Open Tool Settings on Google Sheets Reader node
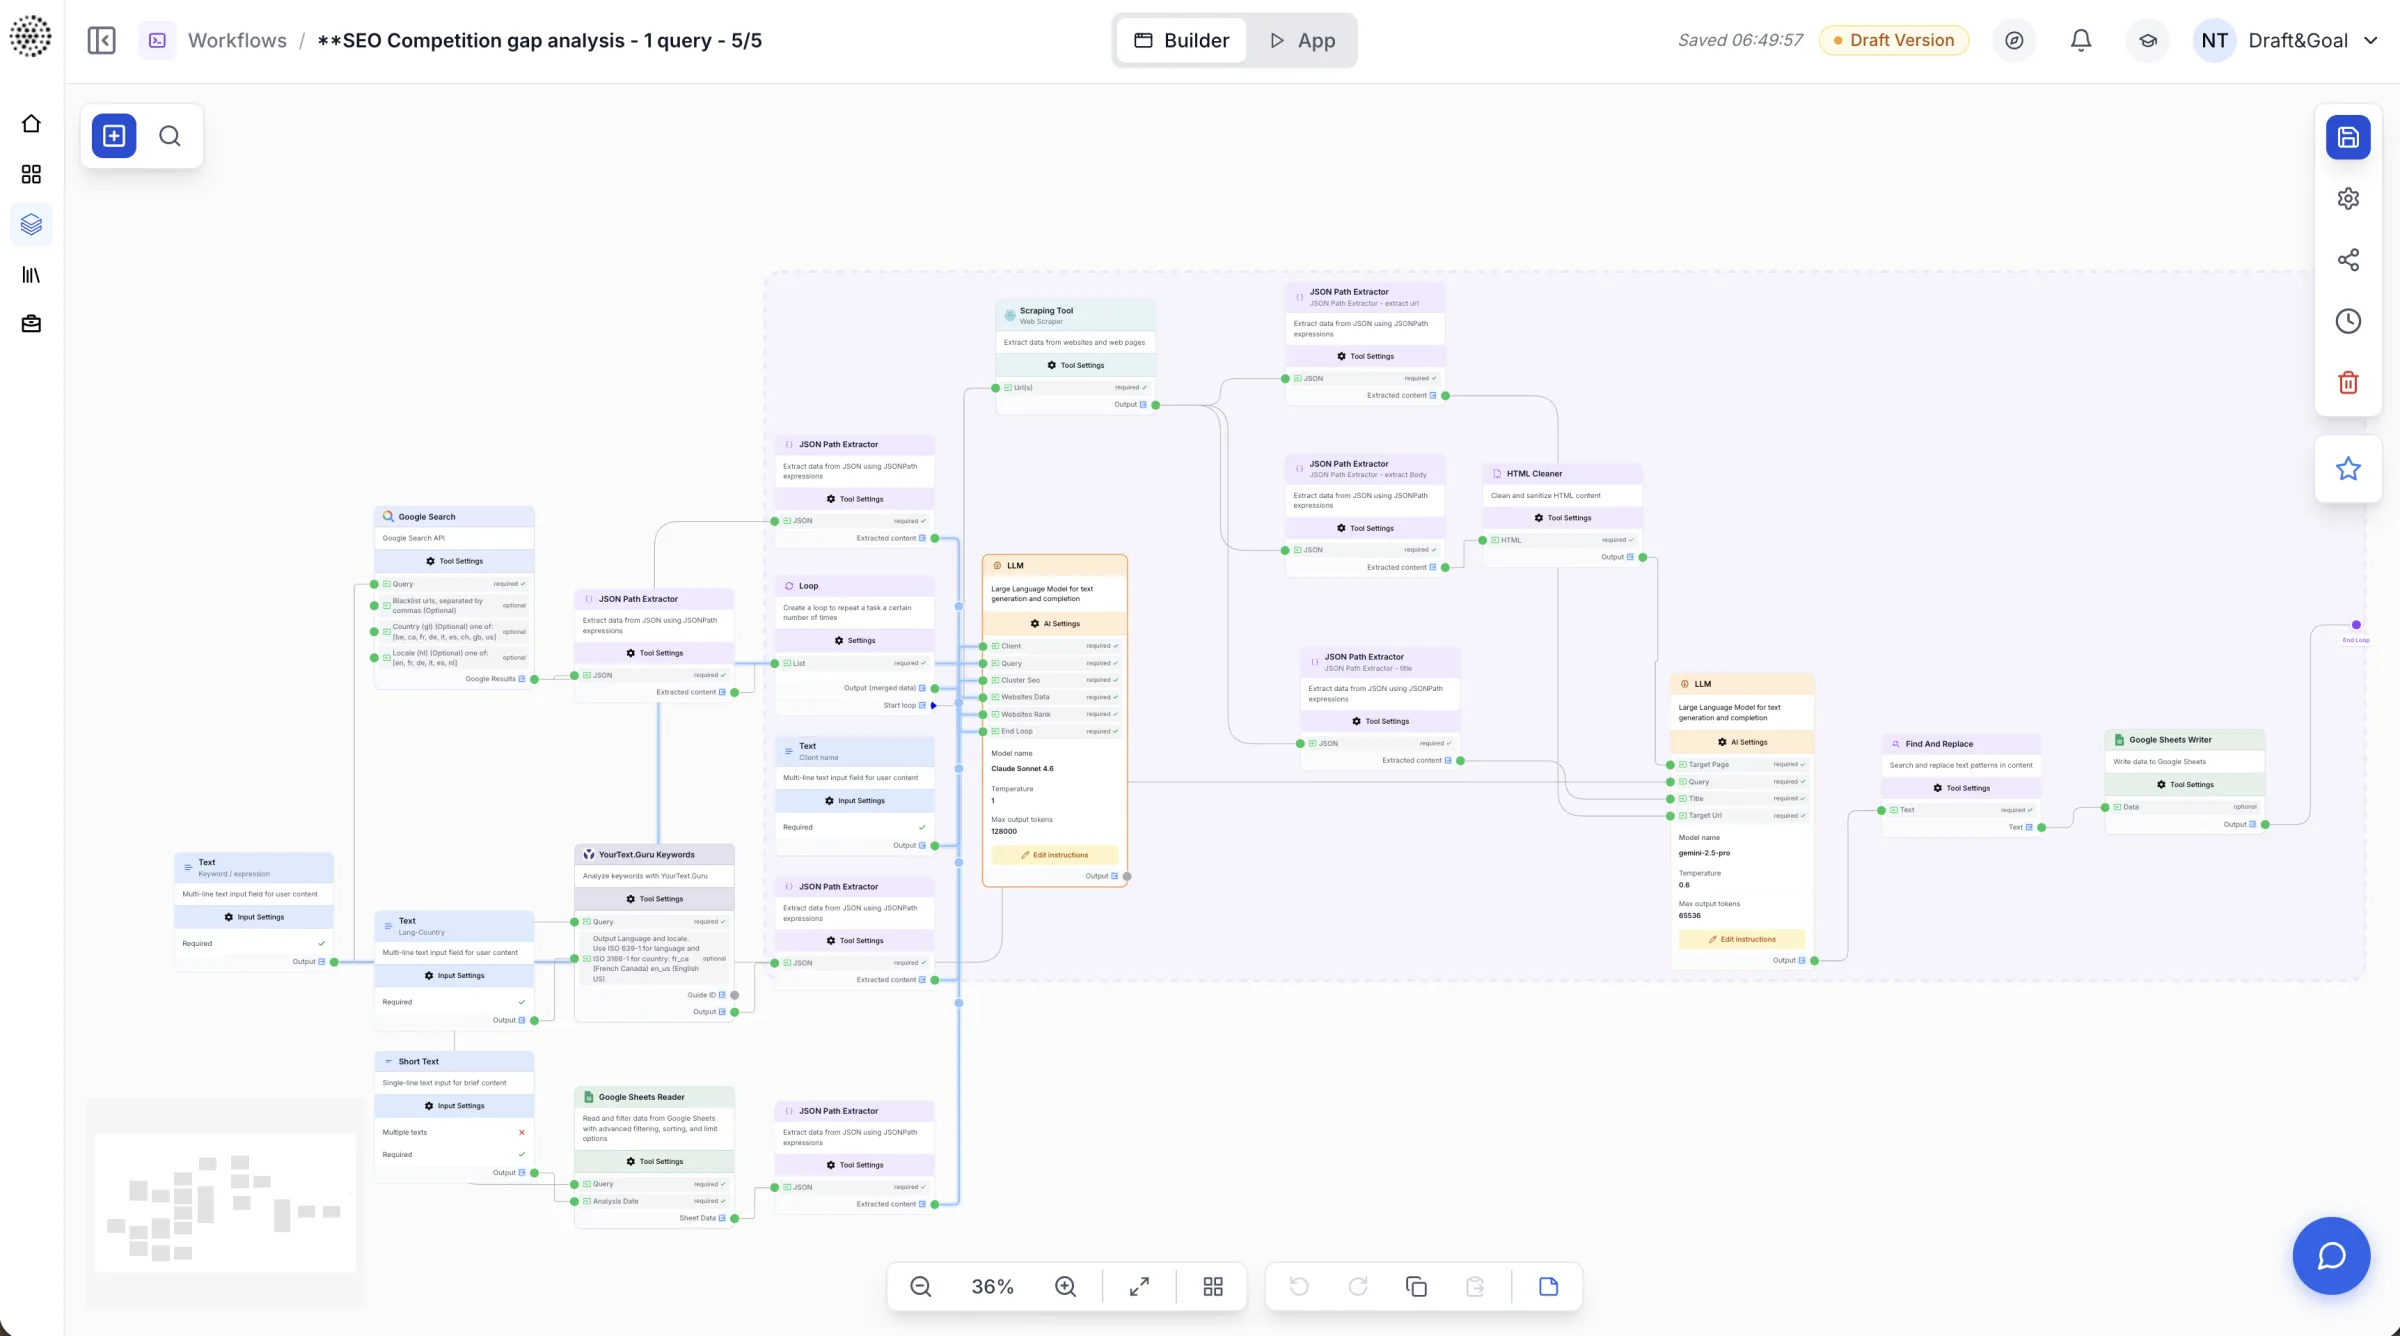This screenshot has width=2400, height=1336. point(654,1161)
